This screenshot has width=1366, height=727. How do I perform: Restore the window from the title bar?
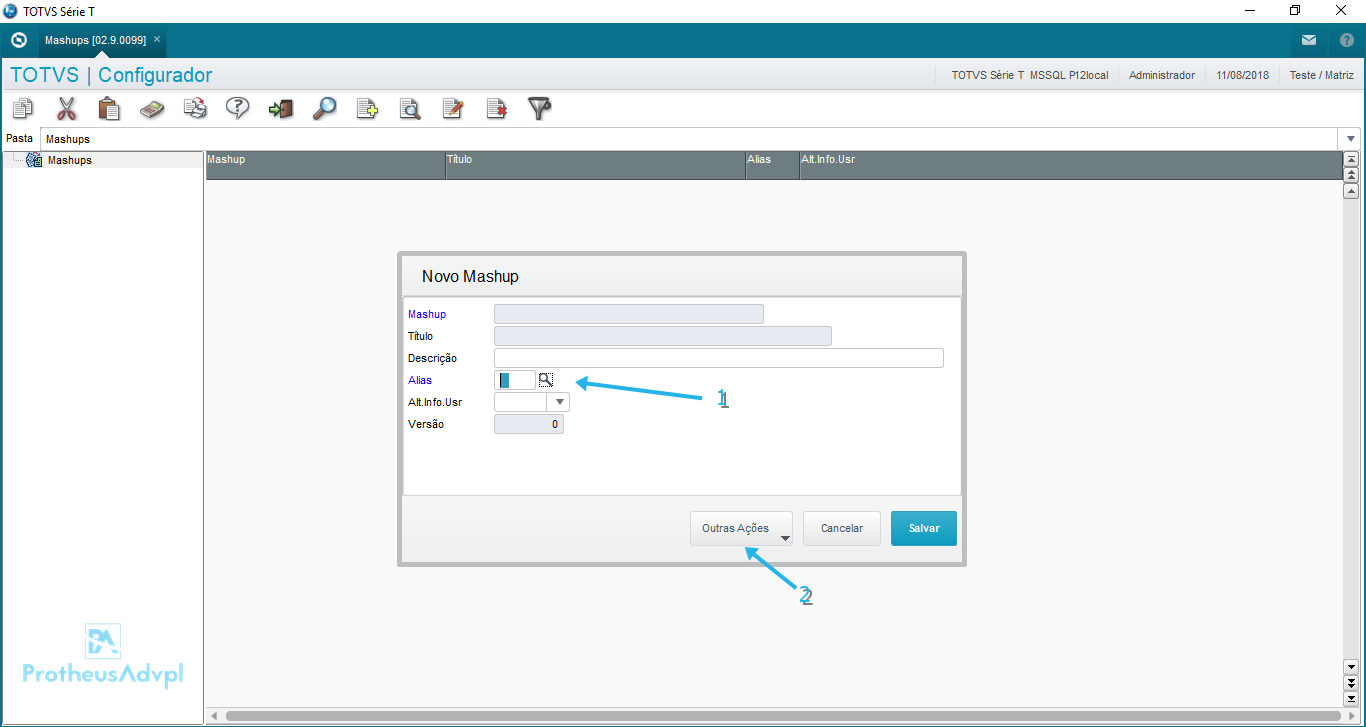point(1295,10)
